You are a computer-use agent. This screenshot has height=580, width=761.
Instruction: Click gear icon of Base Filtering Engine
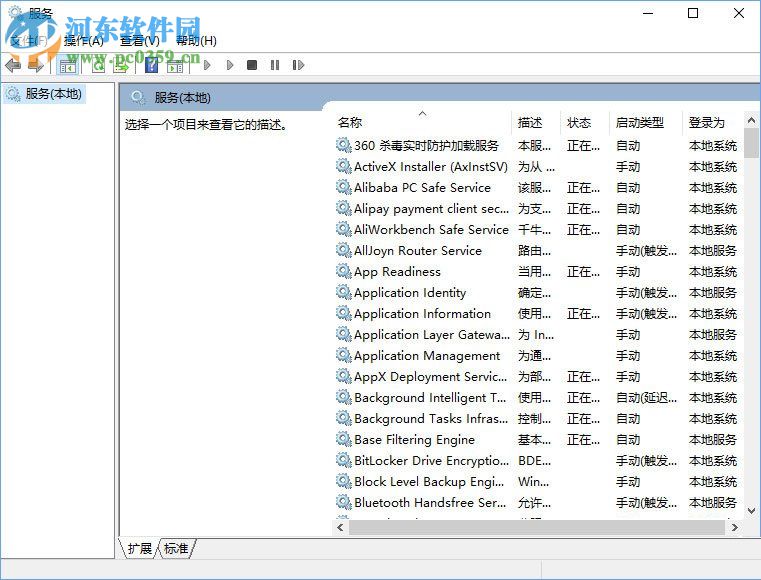click(x=344, y=439)
